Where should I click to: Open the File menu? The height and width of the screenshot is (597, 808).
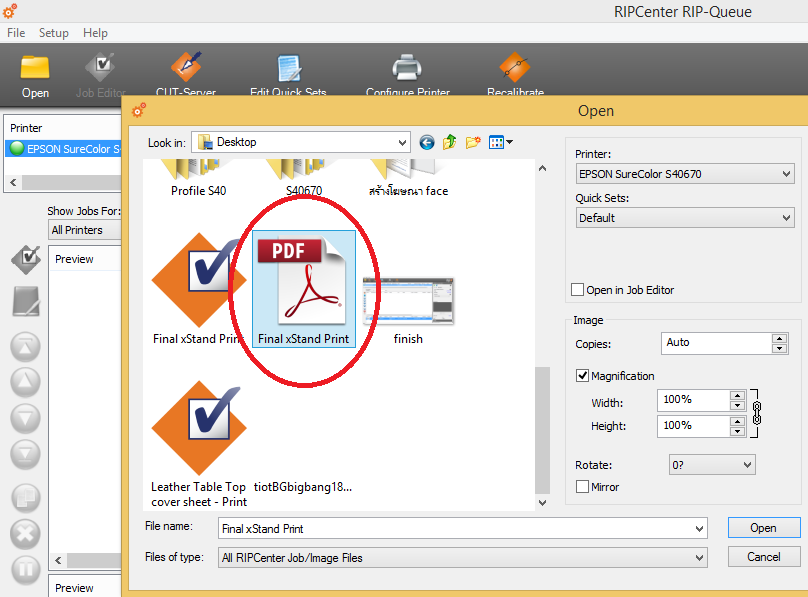pyautogui.click(x=16, y=33)
